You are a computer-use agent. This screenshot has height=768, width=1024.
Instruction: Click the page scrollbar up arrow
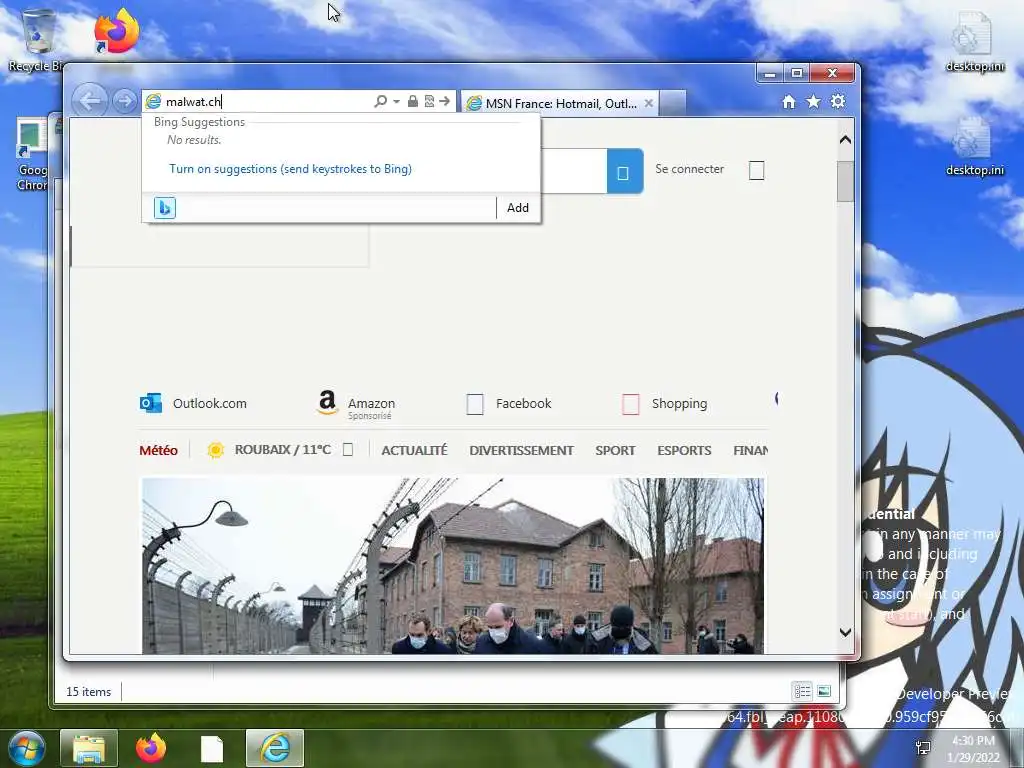[x=845, y=140]
